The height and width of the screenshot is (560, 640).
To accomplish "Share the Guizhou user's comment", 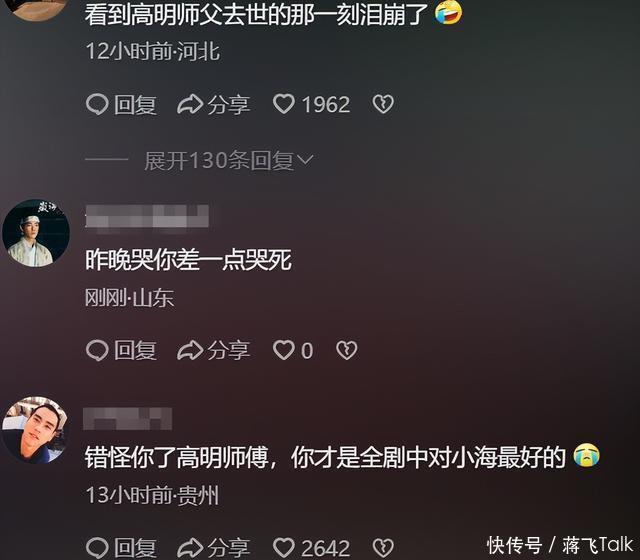I will (x=213, y=548).
